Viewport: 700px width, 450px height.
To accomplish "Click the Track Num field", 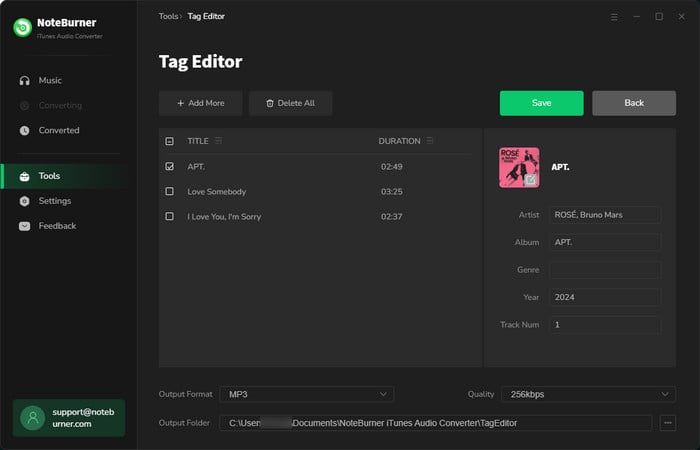I will pyautogui.click(x=605, y=325).
